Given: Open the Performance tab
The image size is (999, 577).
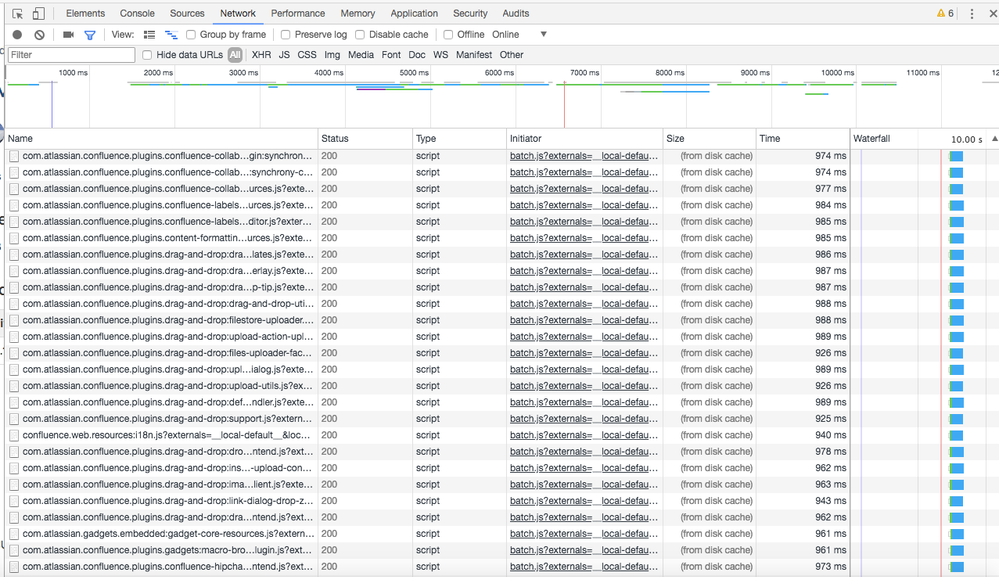Looking at the screenshot, I should [297, 13].
